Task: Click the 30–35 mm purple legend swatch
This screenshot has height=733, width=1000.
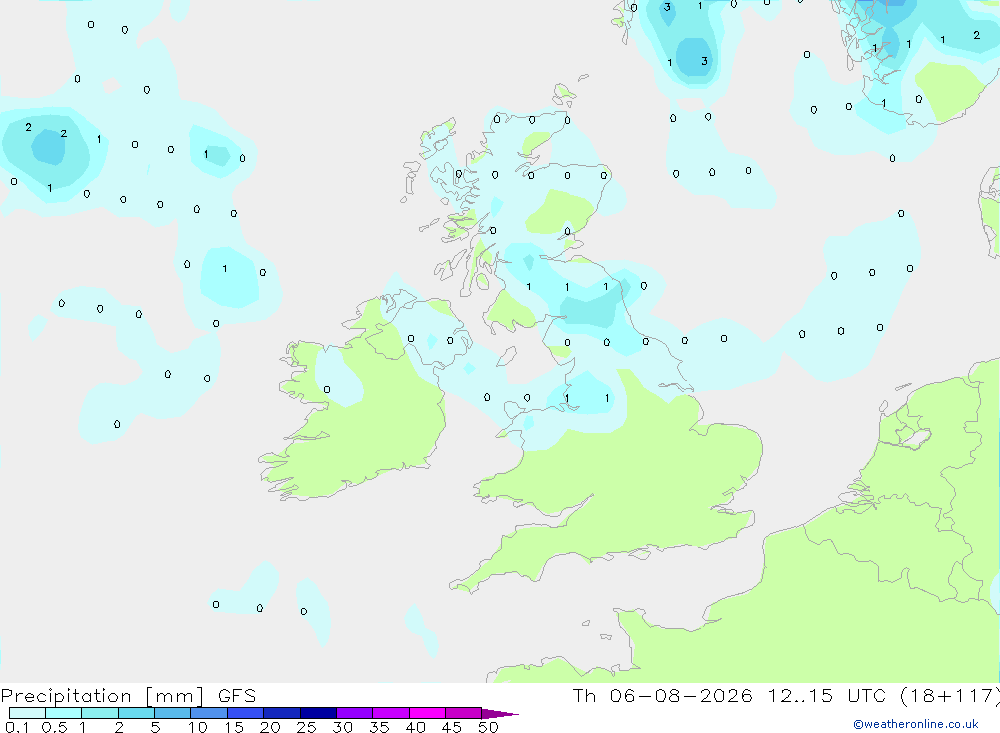Action: (x=354, y=713)
